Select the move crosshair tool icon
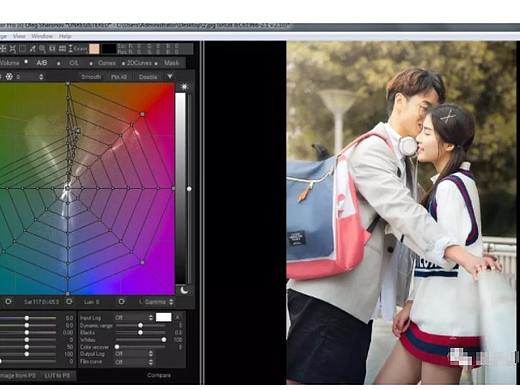Viewport: 520px width, 390px height. tap(3, 49)
